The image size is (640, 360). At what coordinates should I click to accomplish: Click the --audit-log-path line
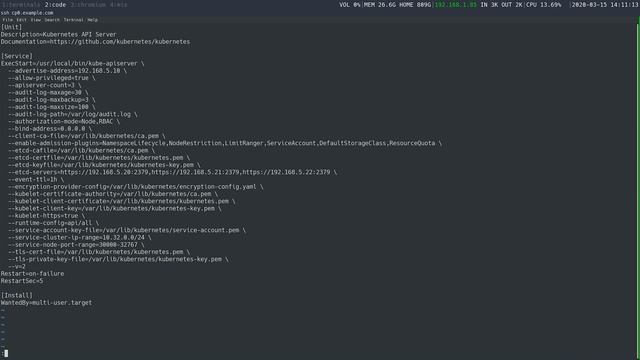(x=73, y=114)
